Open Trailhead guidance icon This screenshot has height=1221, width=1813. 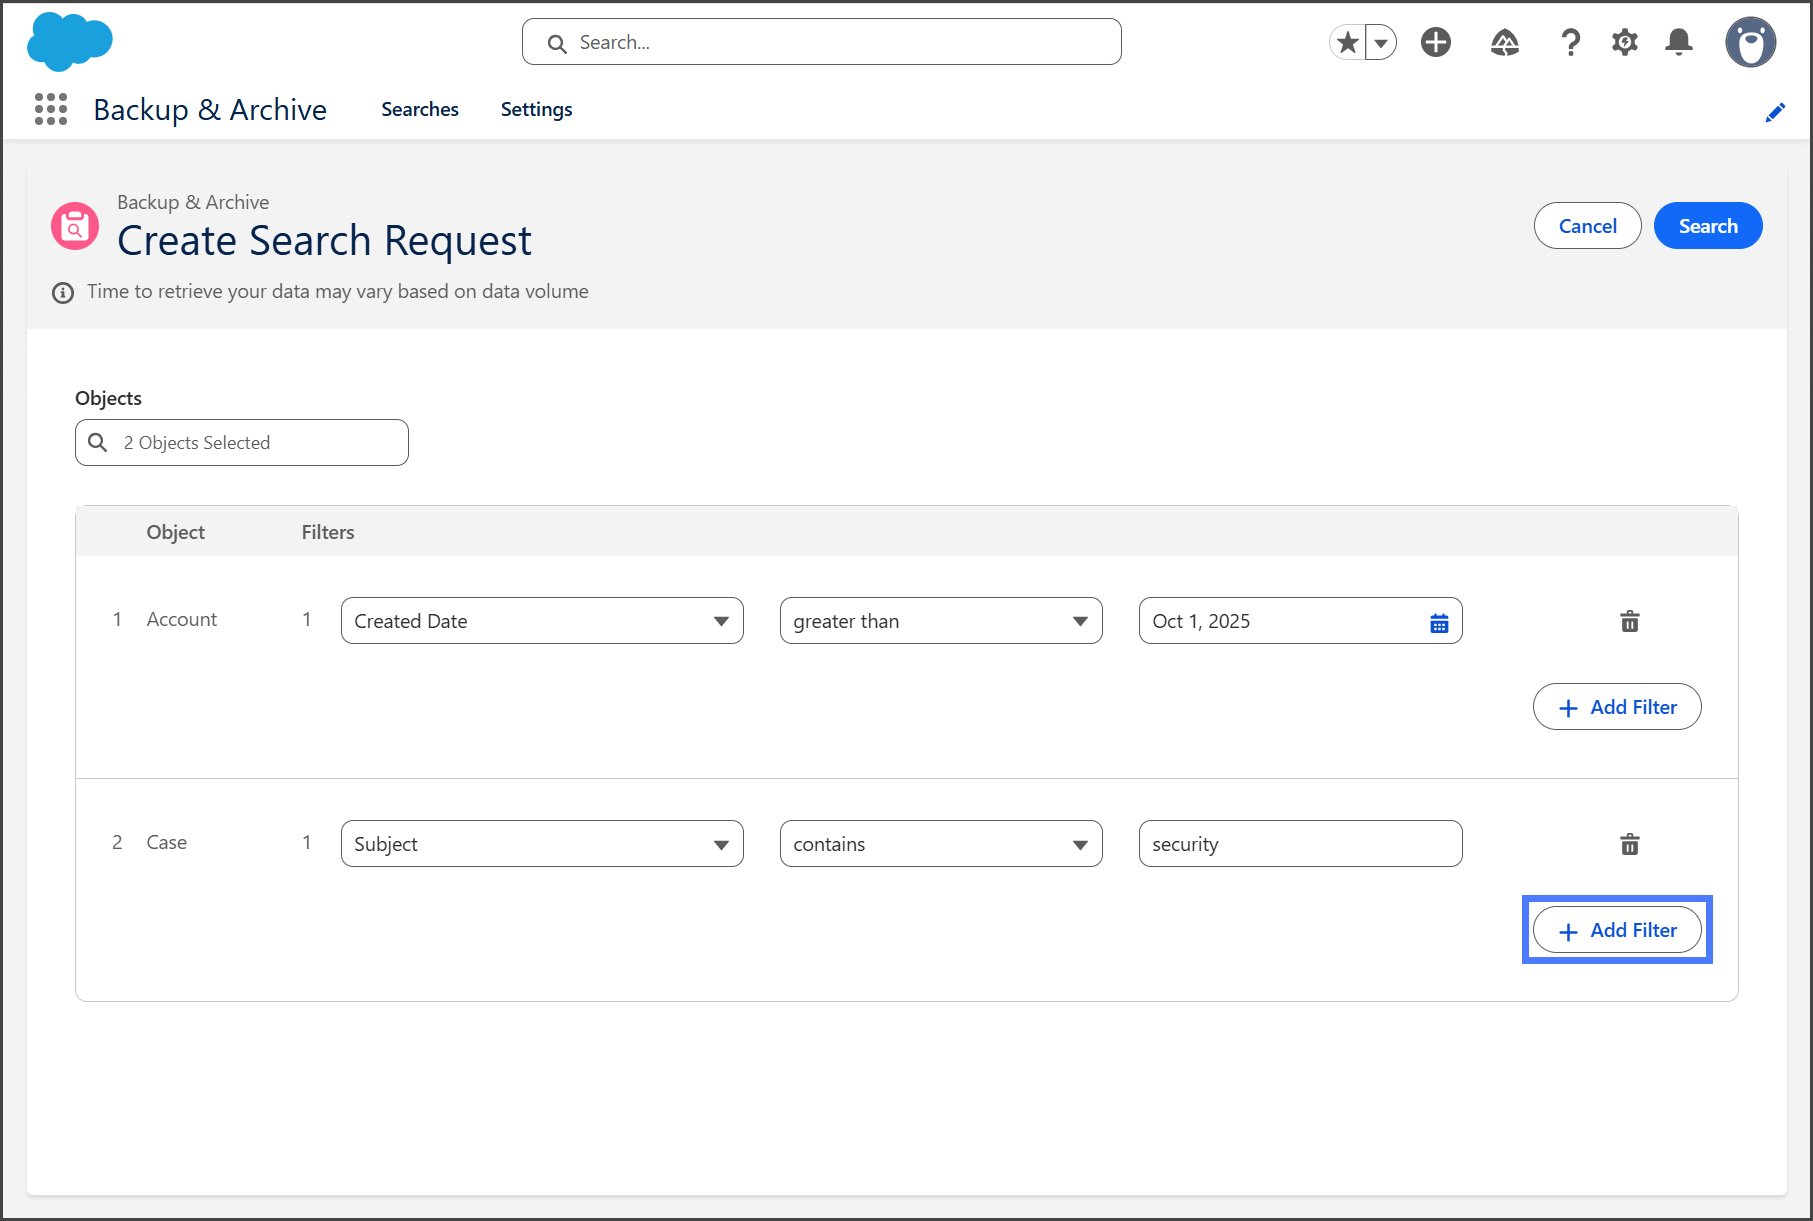point(1504,42)
